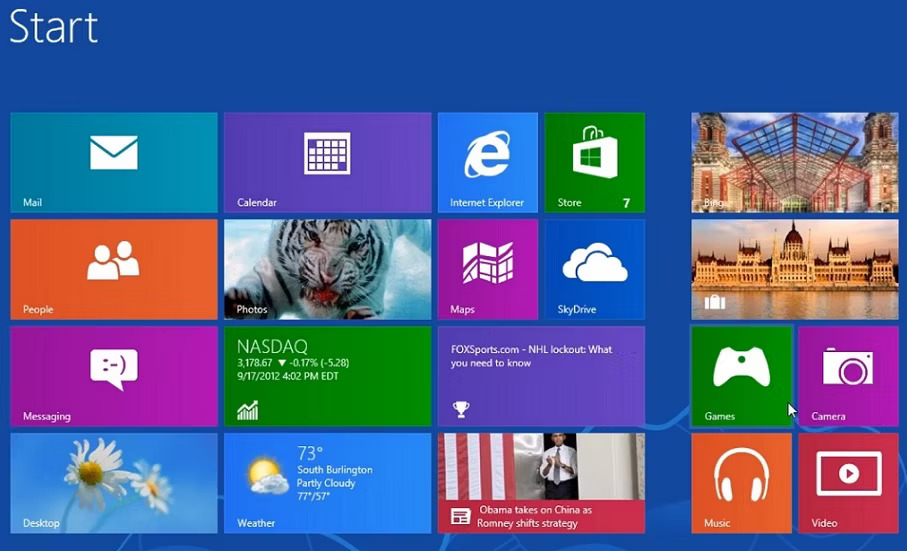This screenshot has height=551, width=907.
Task: Open the Travel tile showing parliament building
Action: (794, 269)
